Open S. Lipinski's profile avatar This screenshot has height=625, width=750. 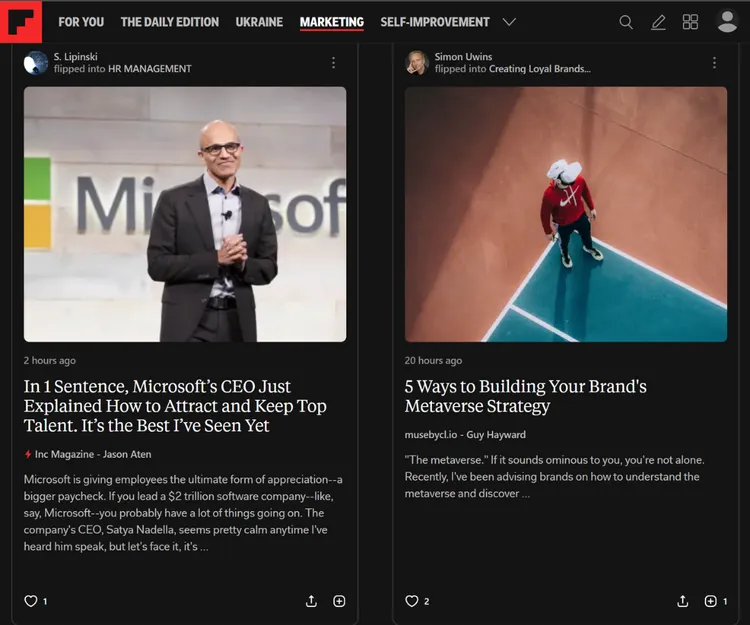[36, 63]
